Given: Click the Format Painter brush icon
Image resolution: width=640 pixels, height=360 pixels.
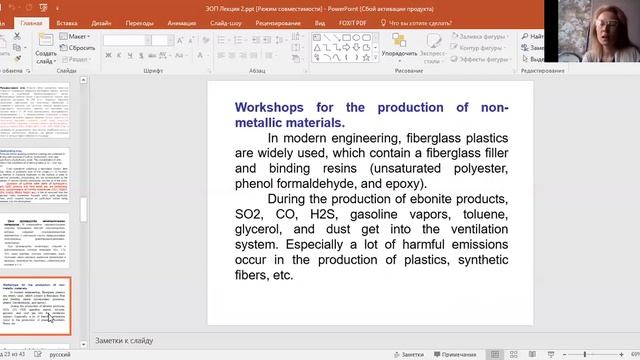Looking at the screenshot, I should [x=18, y=59].
